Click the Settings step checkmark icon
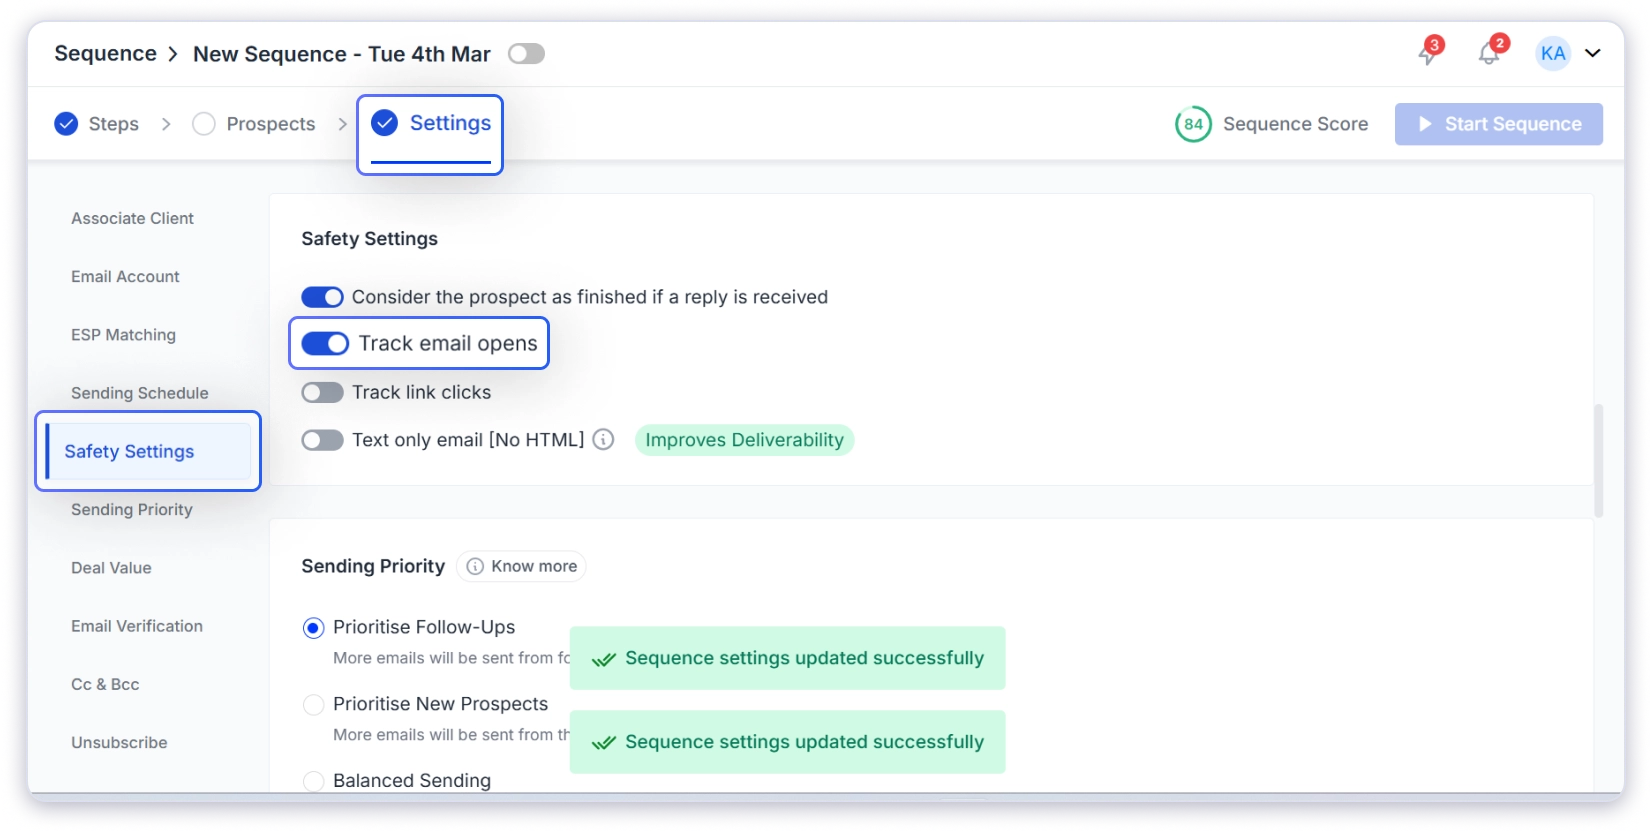 pyautogui.click(x=385, y=123)
